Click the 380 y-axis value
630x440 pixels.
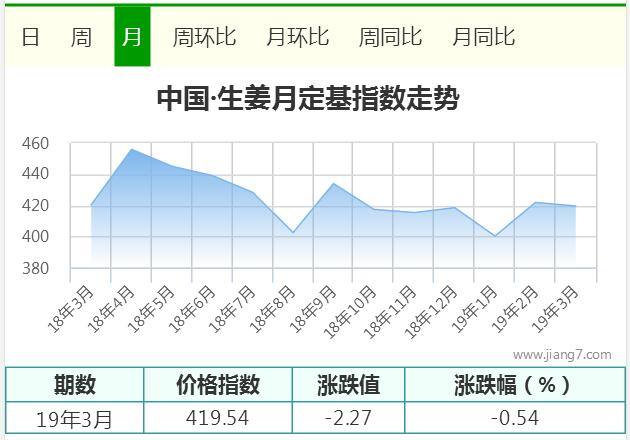pos(35,268)
